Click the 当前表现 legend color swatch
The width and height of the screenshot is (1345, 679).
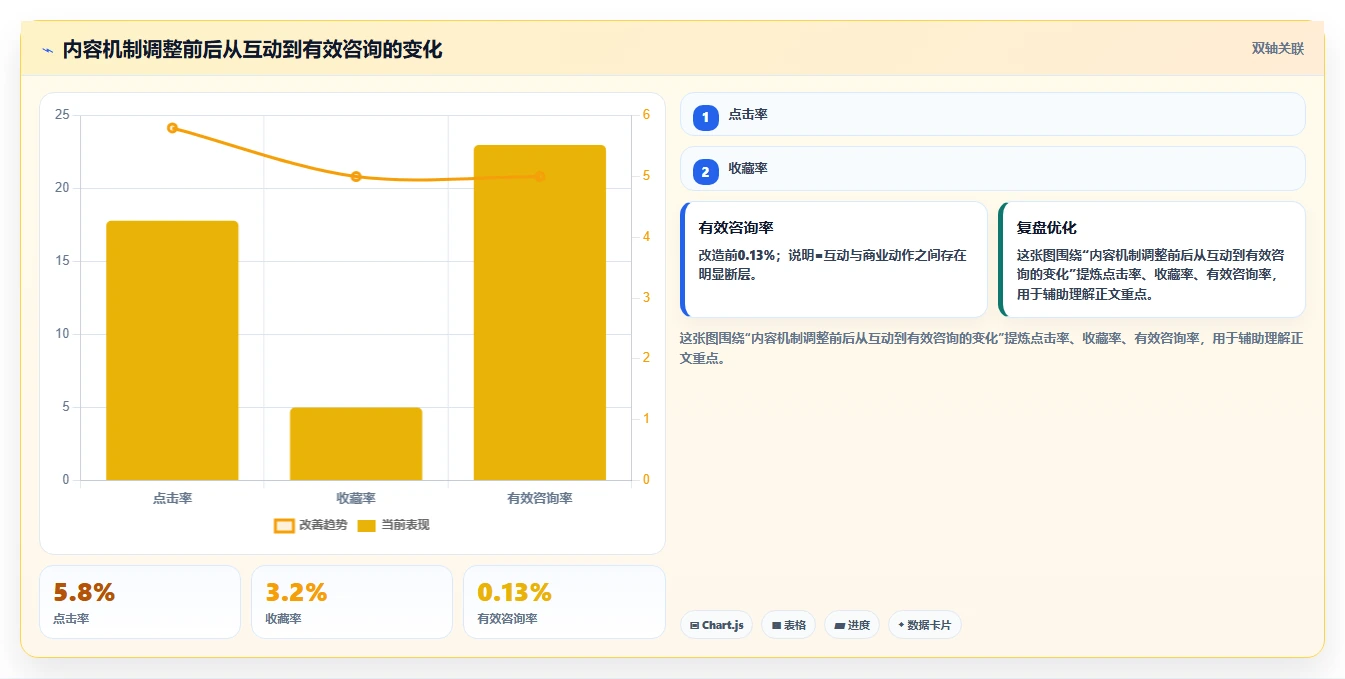coord(367,525)
